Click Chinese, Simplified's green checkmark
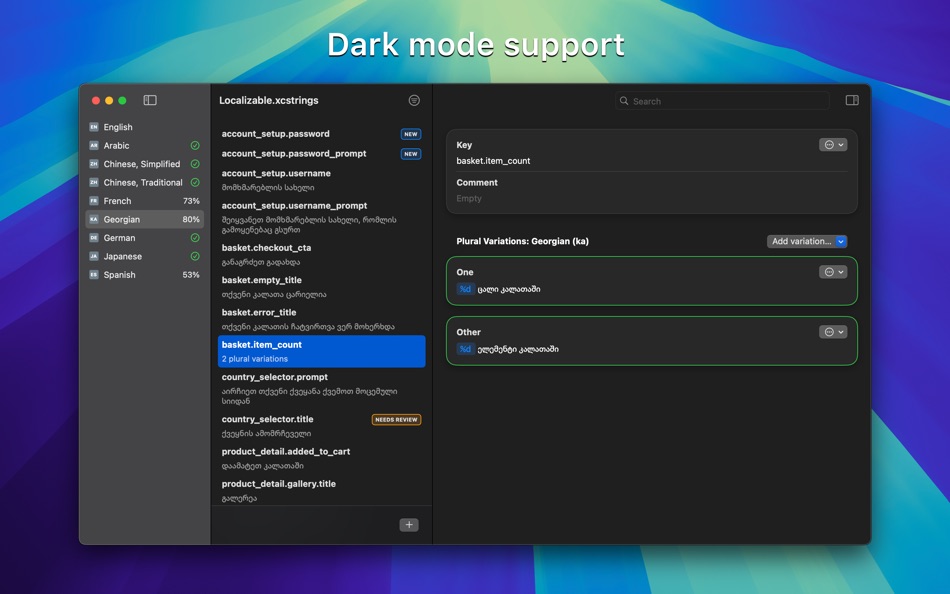The width and height of the screenshot is (950, 594). click(x=195, y=164)
